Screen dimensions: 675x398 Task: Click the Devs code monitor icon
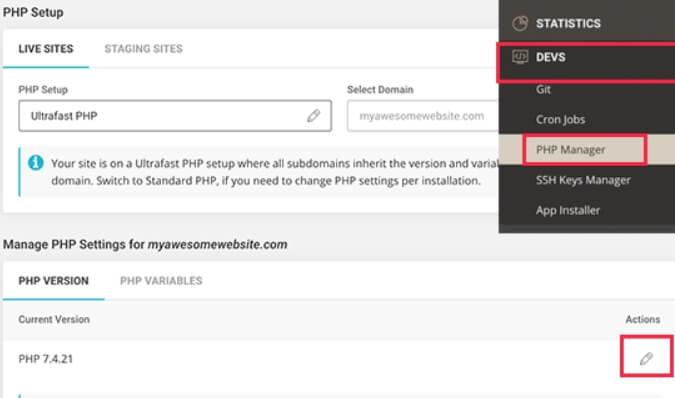click(x=520, y=57)
